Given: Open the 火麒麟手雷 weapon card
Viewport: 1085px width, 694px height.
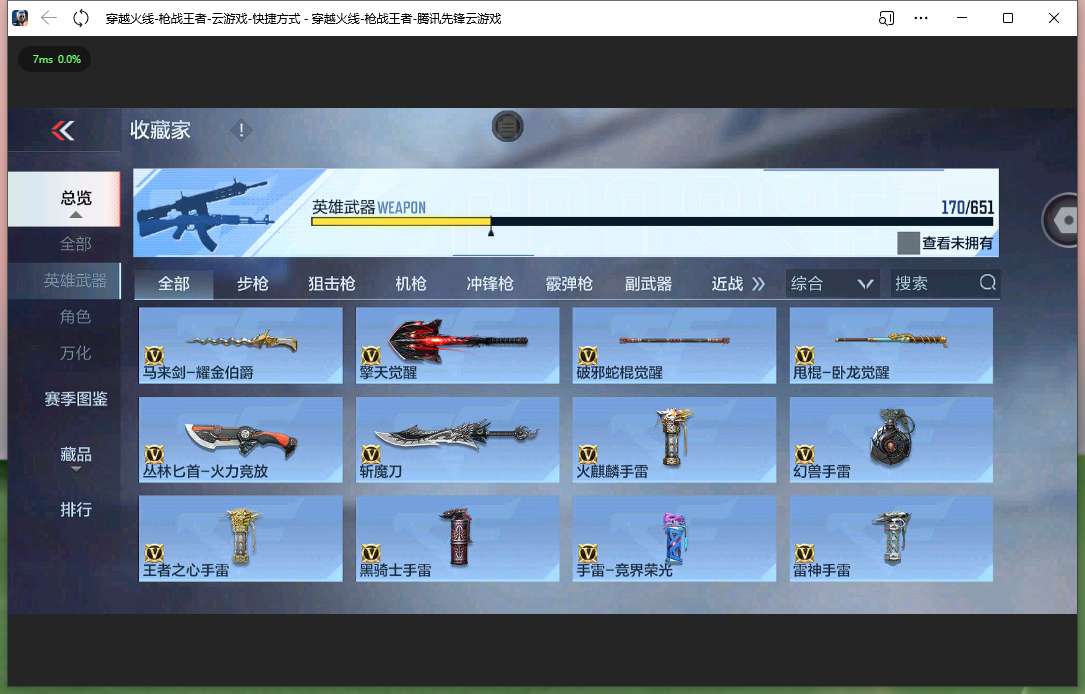Looking at the screenshot, I should (675, 440).
